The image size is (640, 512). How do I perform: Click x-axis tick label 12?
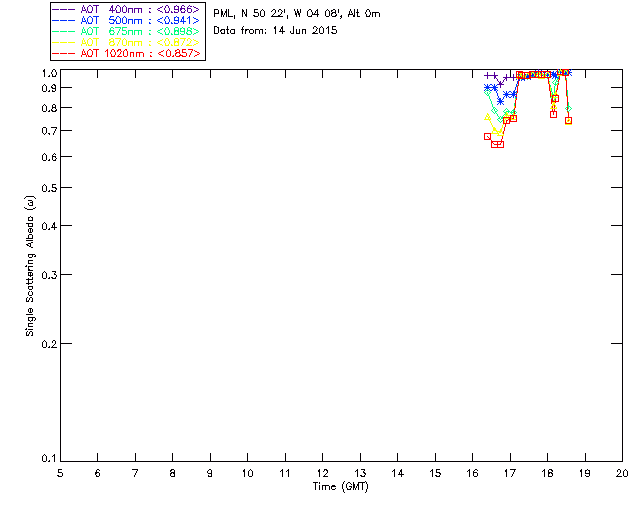322,474
